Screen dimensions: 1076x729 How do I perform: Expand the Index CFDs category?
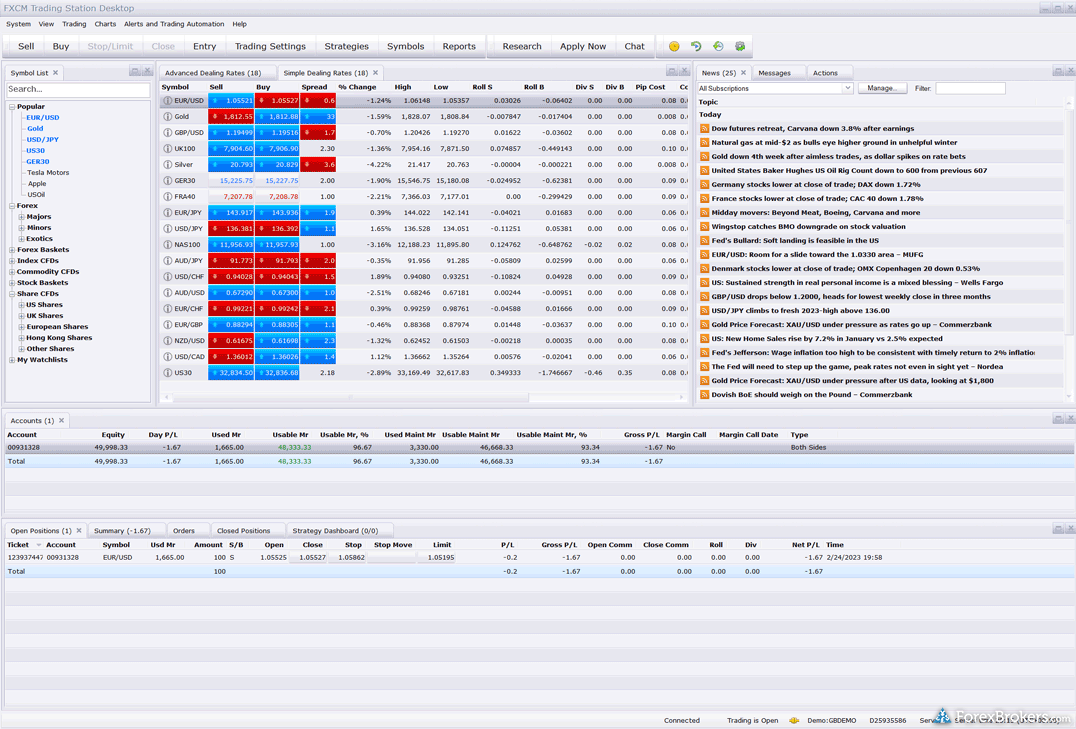pos(12,261)
